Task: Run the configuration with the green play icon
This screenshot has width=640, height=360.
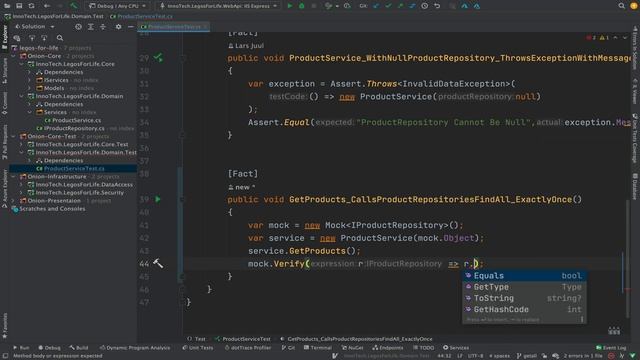Action: tap(290, 6)
